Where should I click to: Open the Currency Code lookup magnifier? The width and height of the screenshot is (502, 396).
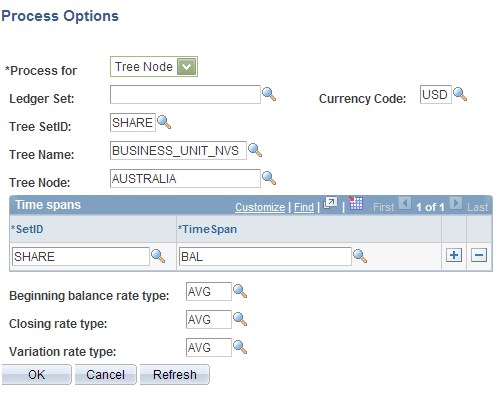460,94
